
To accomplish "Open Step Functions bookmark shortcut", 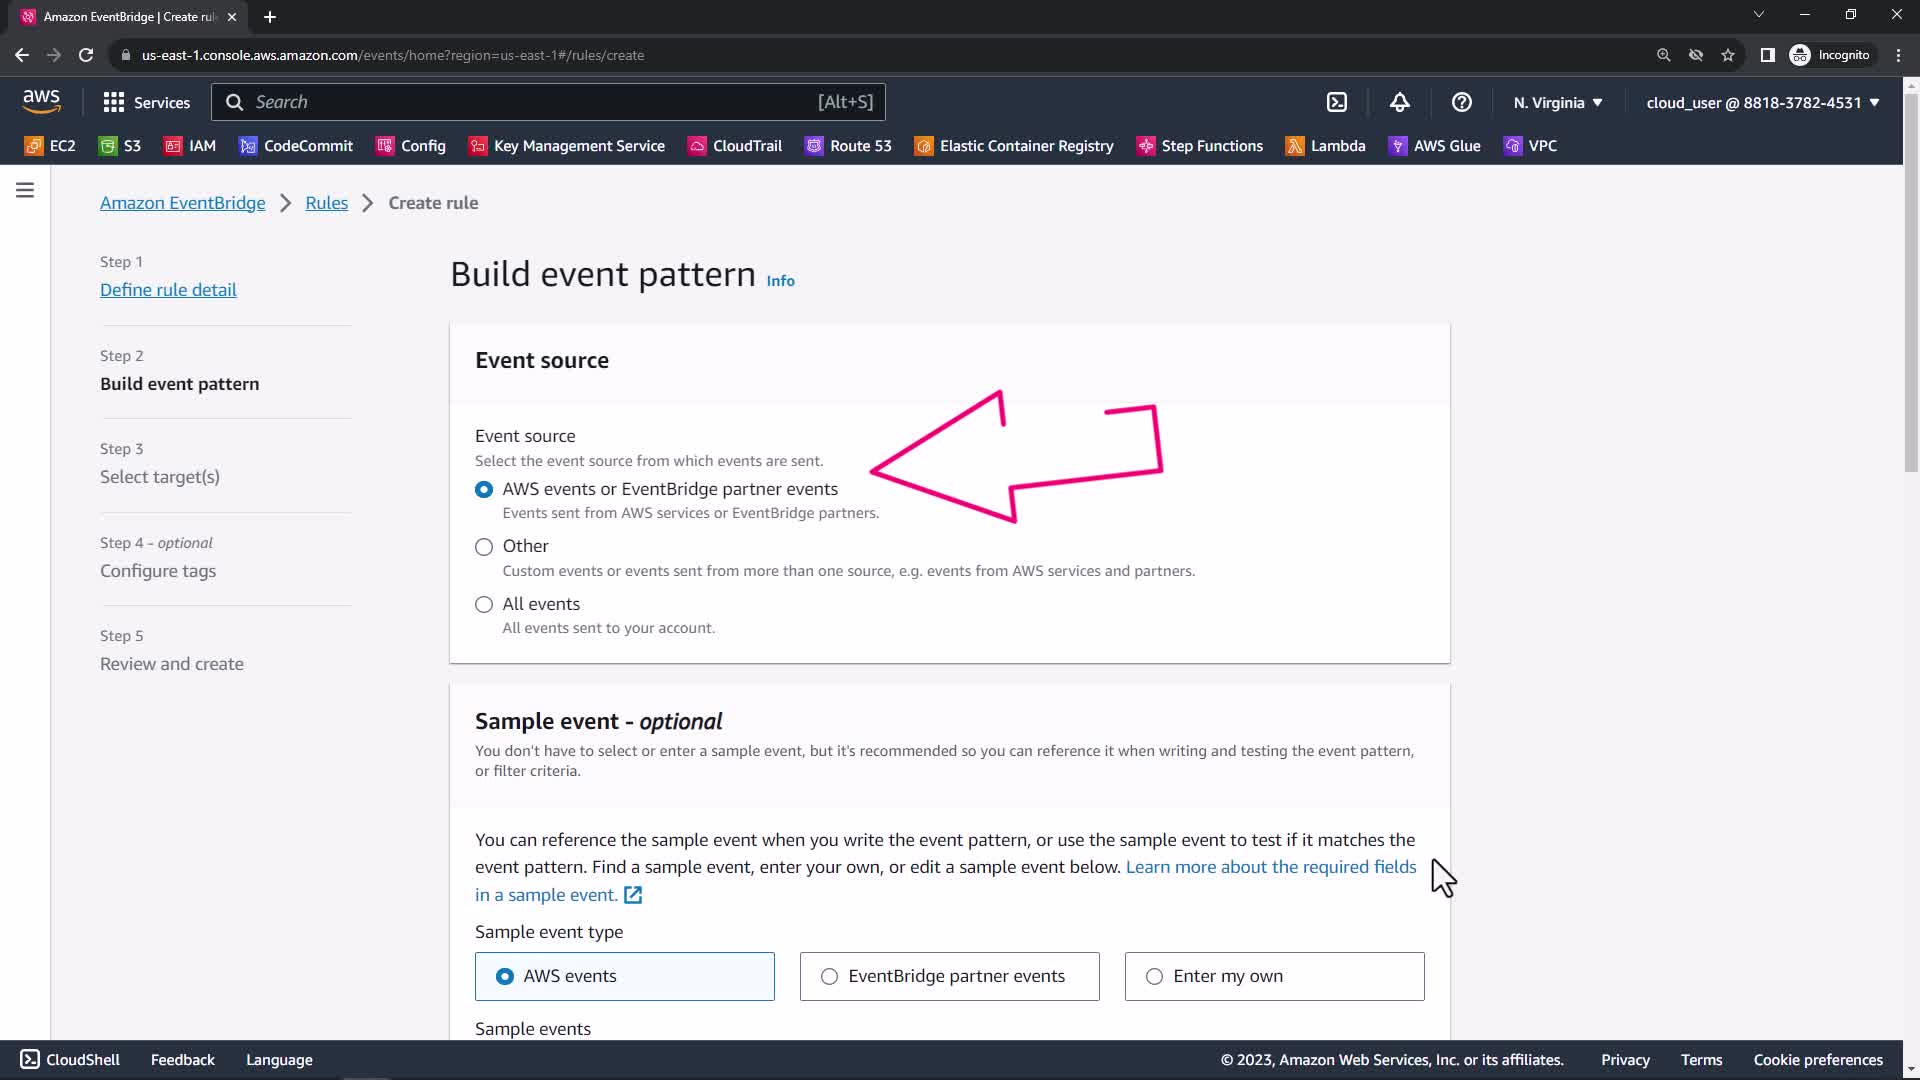I will pyautogui.click(x=1200, y=146).
